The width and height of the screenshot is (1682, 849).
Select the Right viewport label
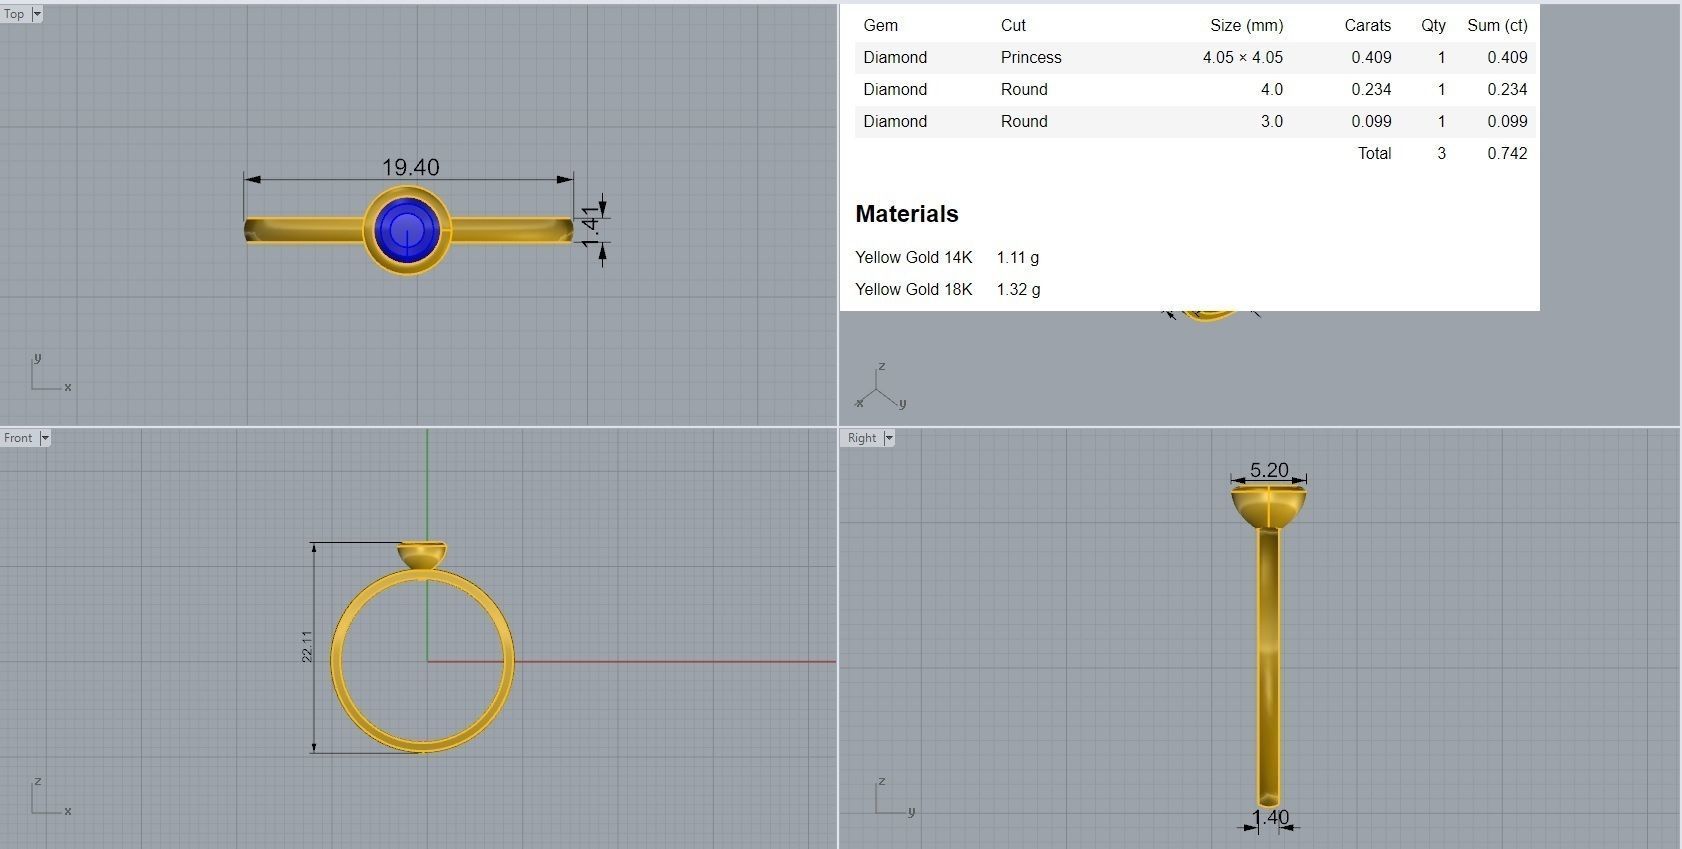click(862, 438)
